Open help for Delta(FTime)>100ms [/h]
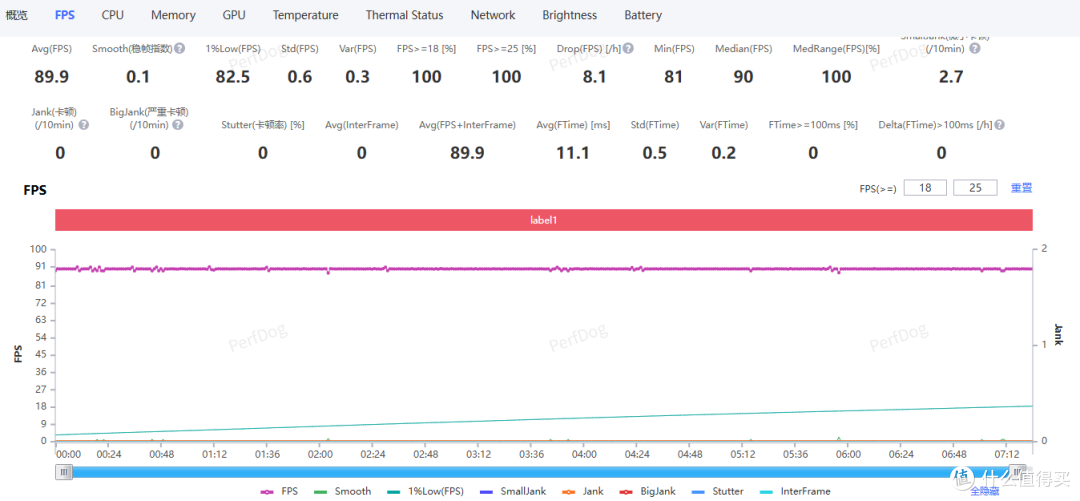The width and height of the screenshot is (1080, 501). (999, 125)
